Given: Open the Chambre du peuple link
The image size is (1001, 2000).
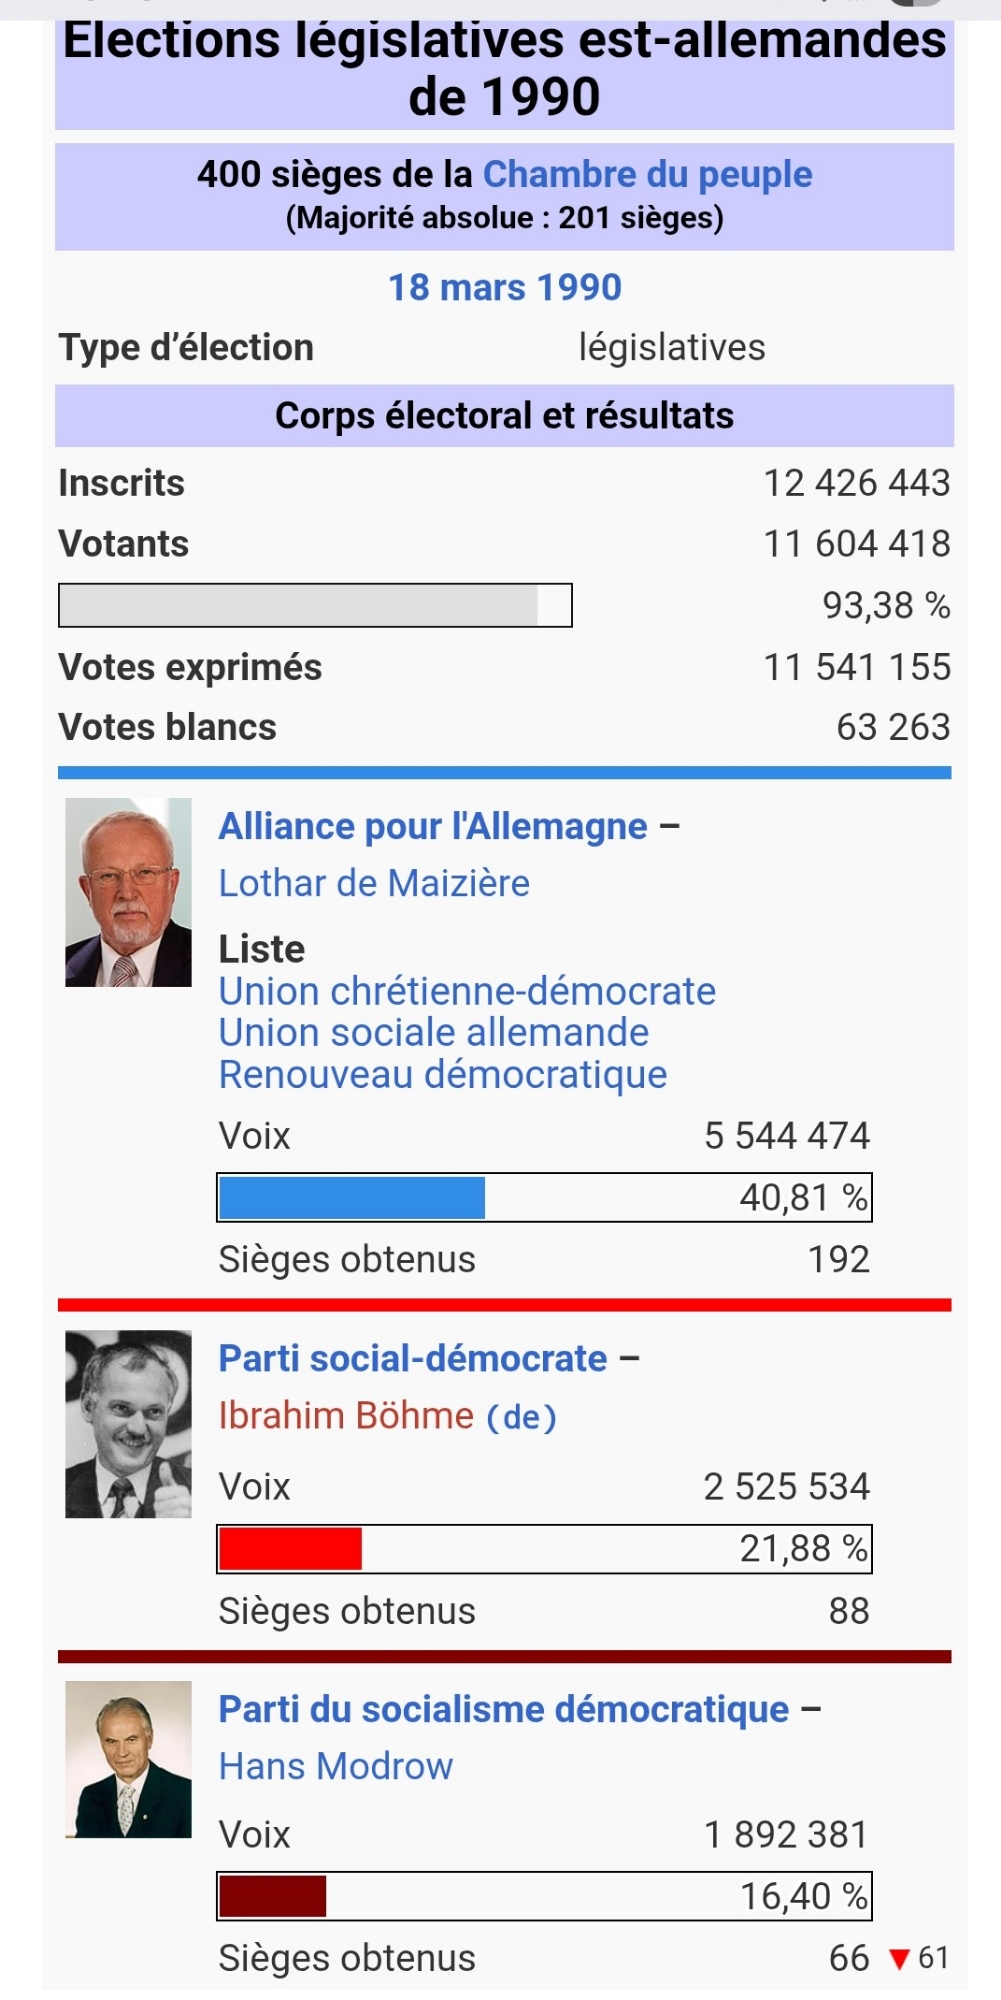Looking at the screenshot, I should pyautogui.click(x=647, y=175).
